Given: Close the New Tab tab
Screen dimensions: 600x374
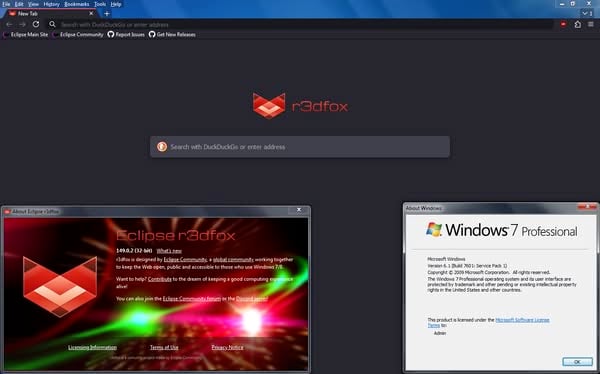Looking at the screenshot, I should tap(91, 13).
